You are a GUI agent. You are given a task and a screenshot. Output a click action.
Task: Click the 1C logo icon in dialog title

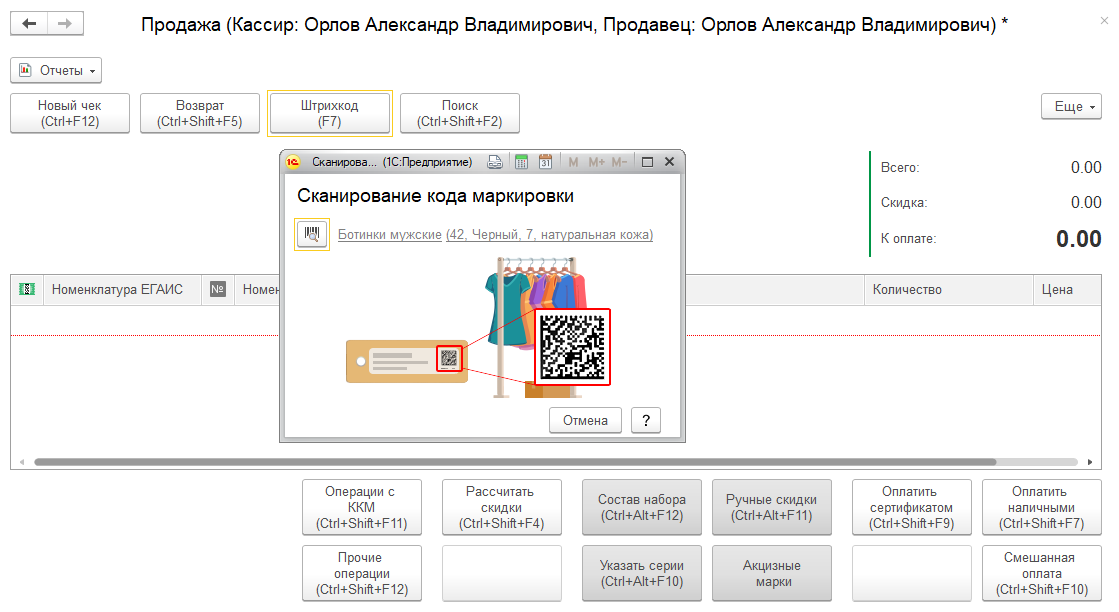[x=293, y=162]
